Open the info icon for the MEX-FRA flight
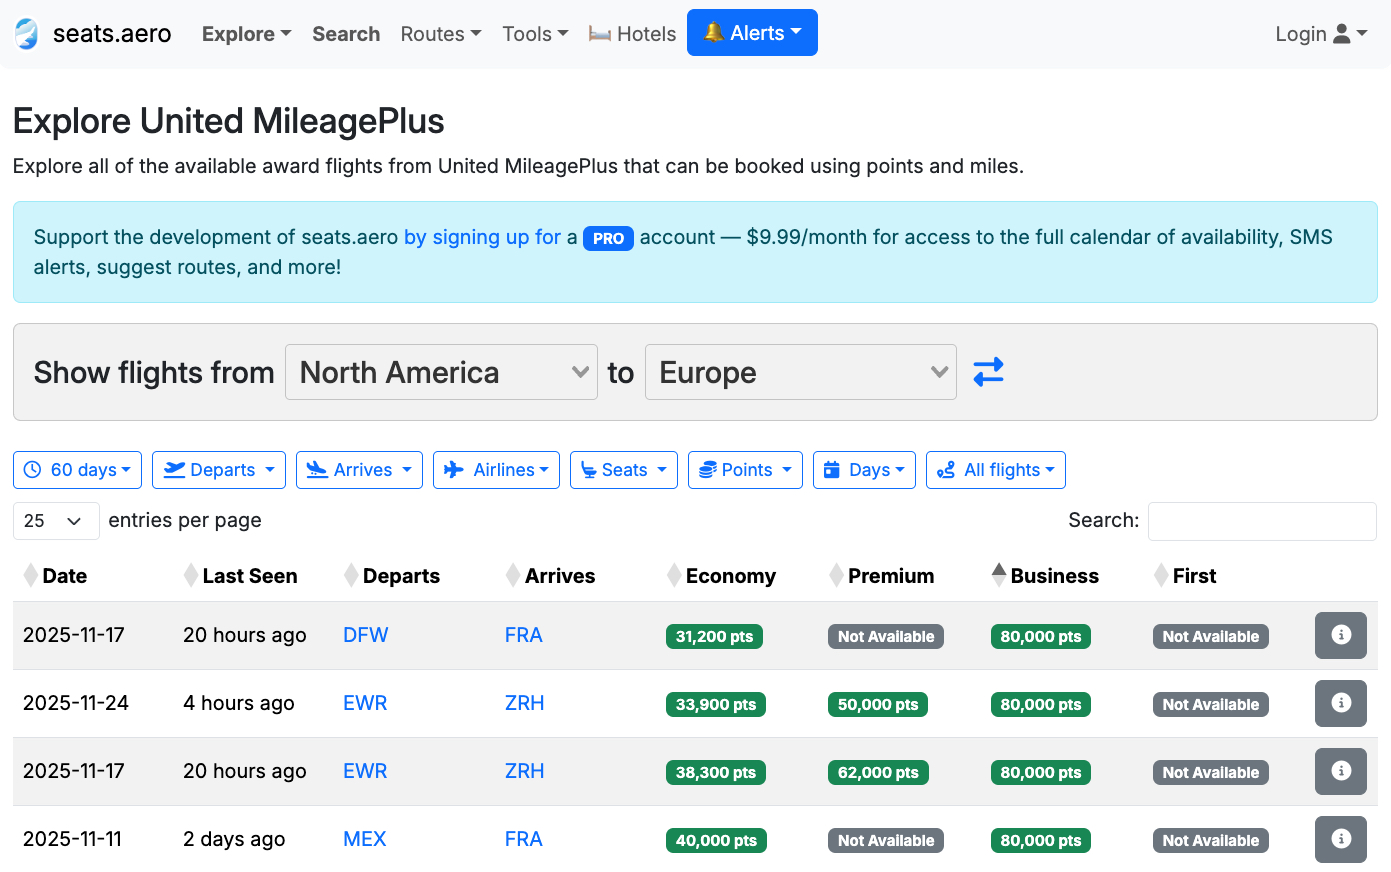Image resolution: width=1391 pixels, height=872 pixels. [x=1340, y=839]
